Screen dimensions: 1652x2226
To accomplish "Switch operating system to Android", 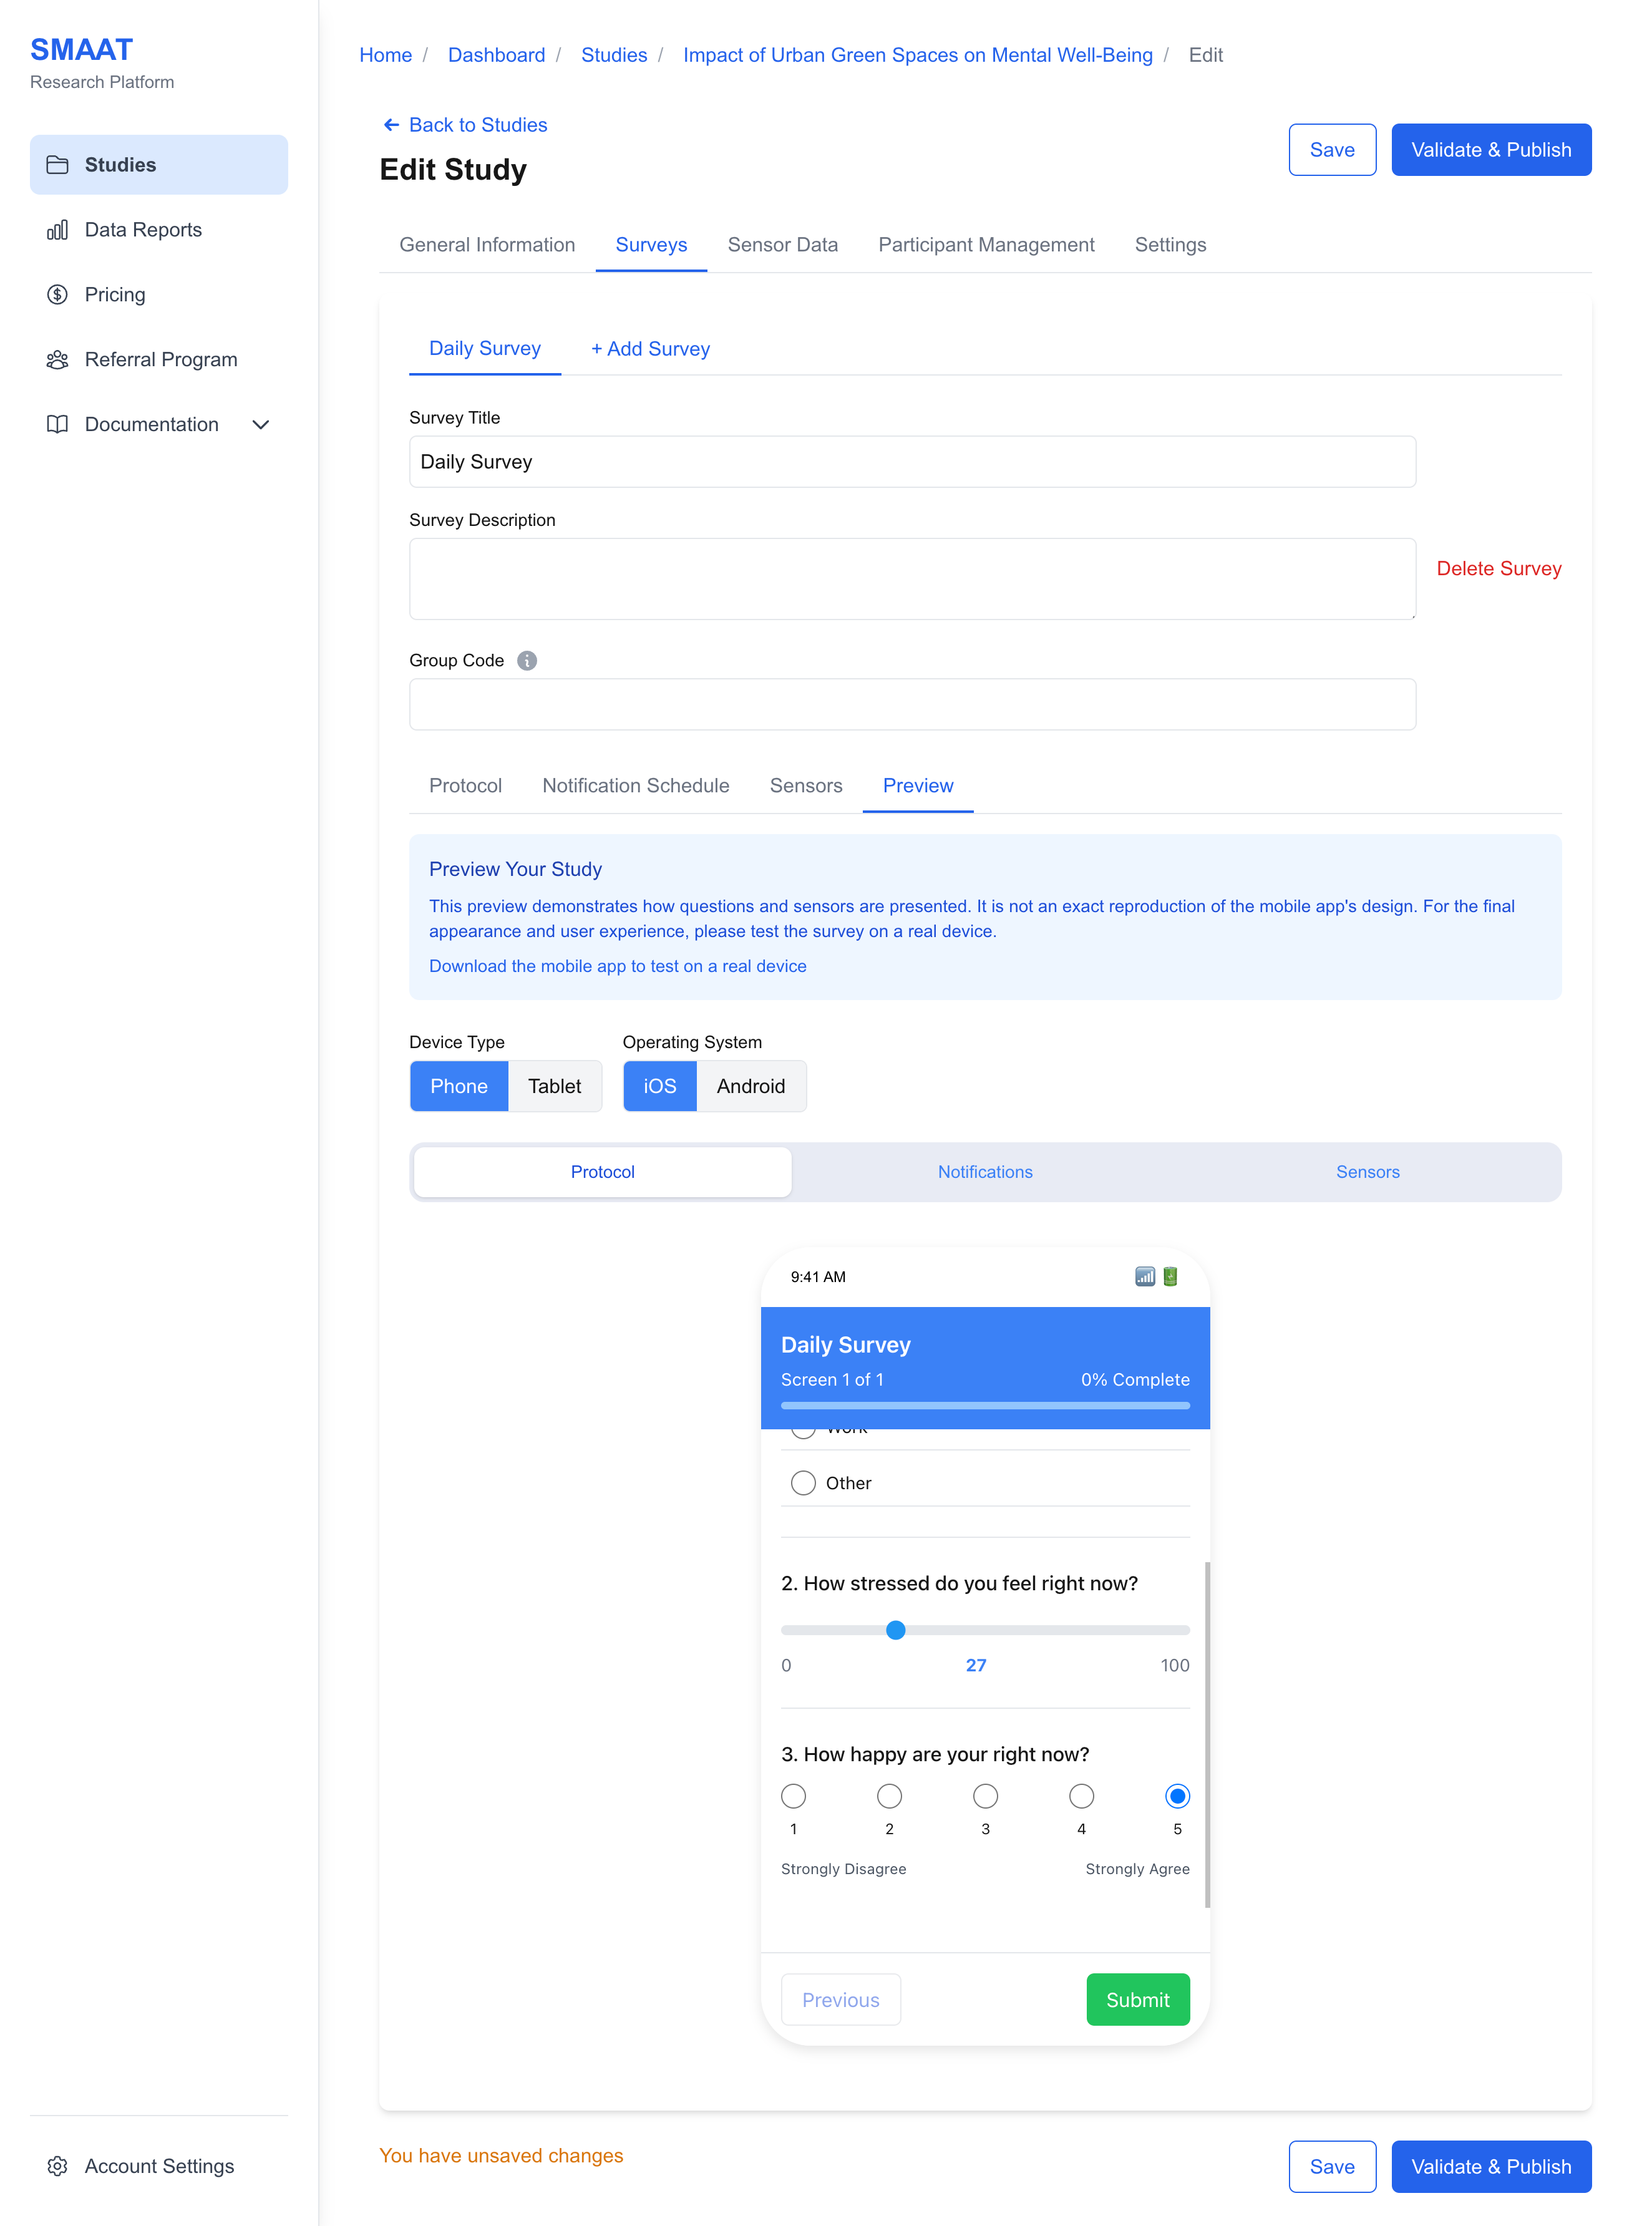I will click(x=750, y=1086).
